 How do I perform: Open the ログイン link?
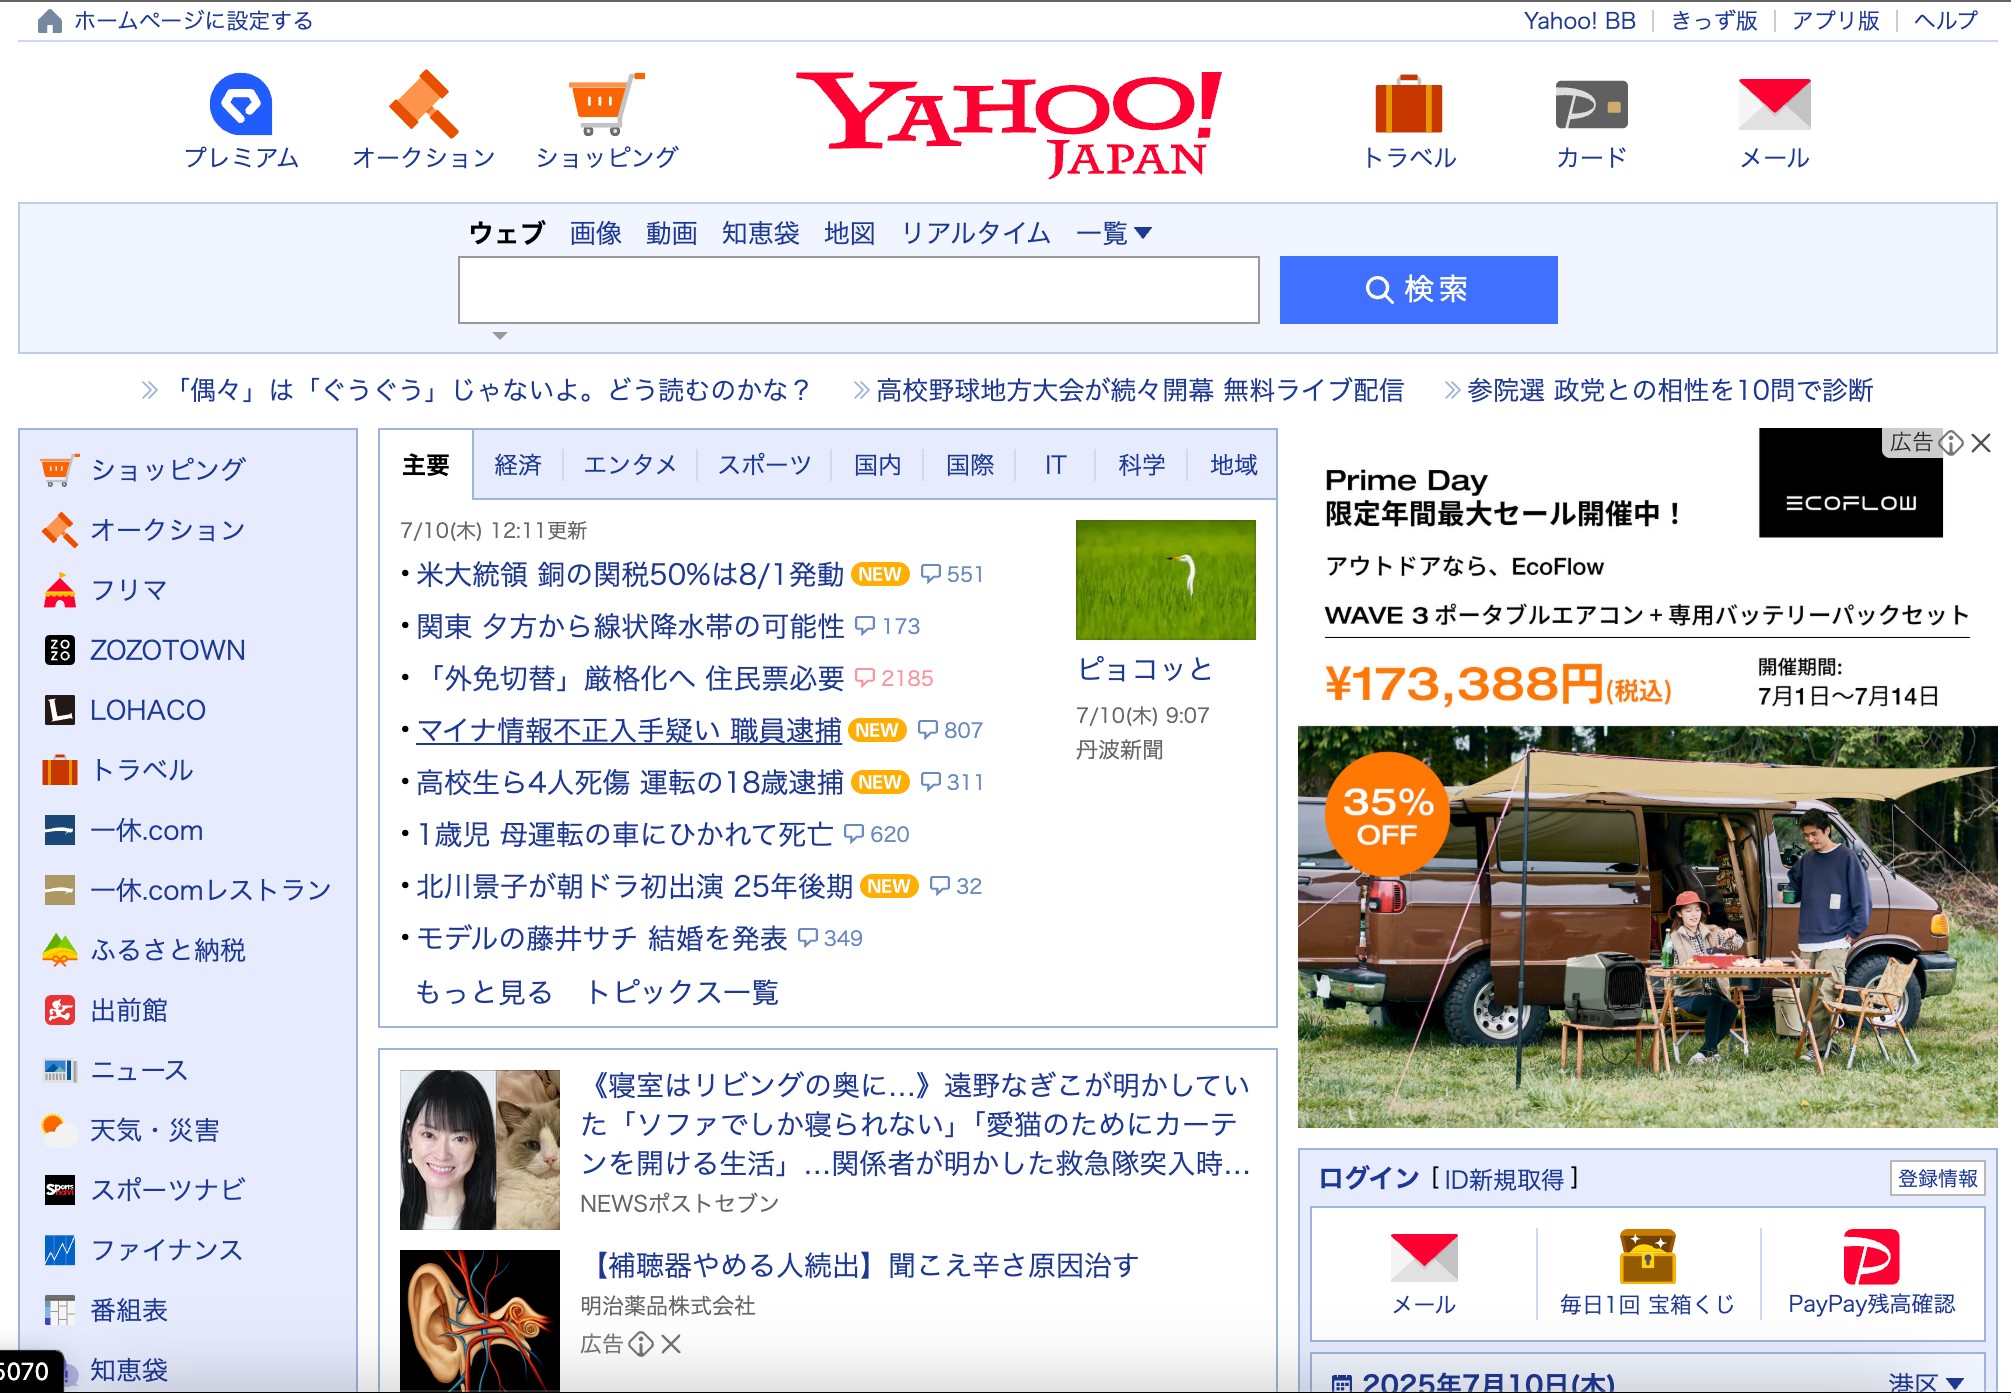(1368, 1178)
